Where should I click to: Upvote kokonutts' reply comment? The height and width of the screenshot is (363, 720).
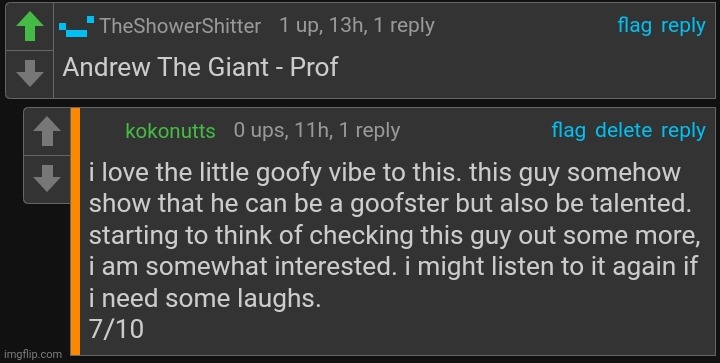(47, 132)
